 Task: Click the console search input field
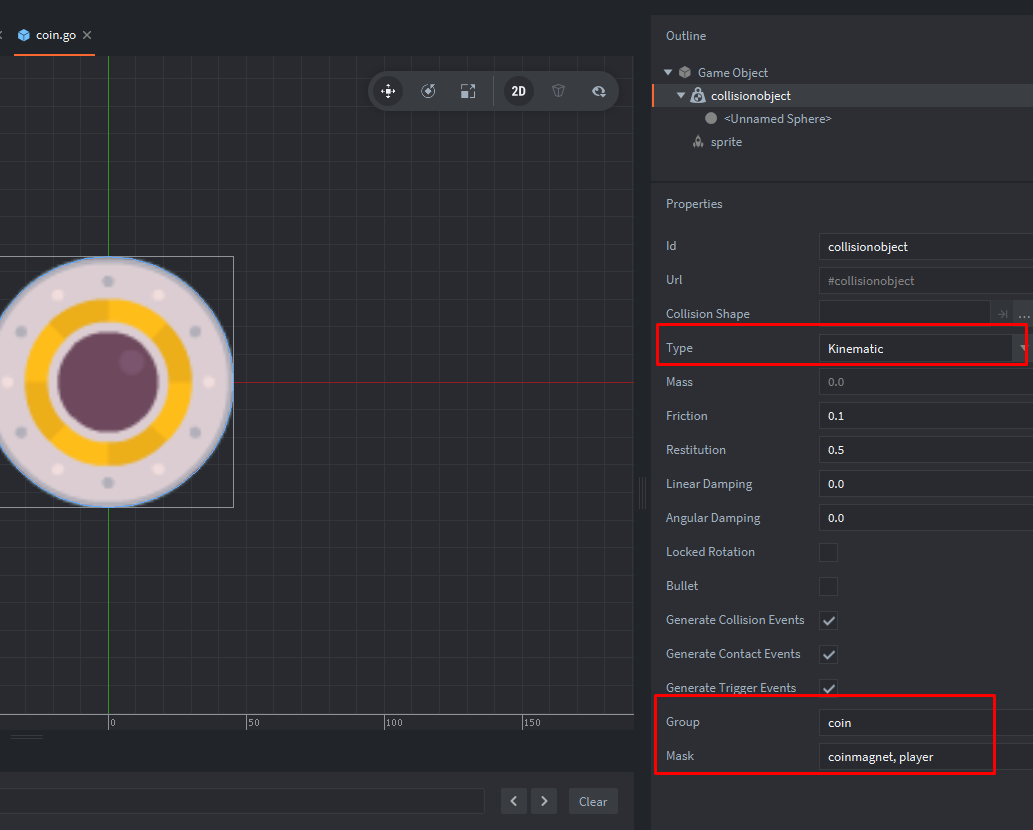tap(242, 802)
